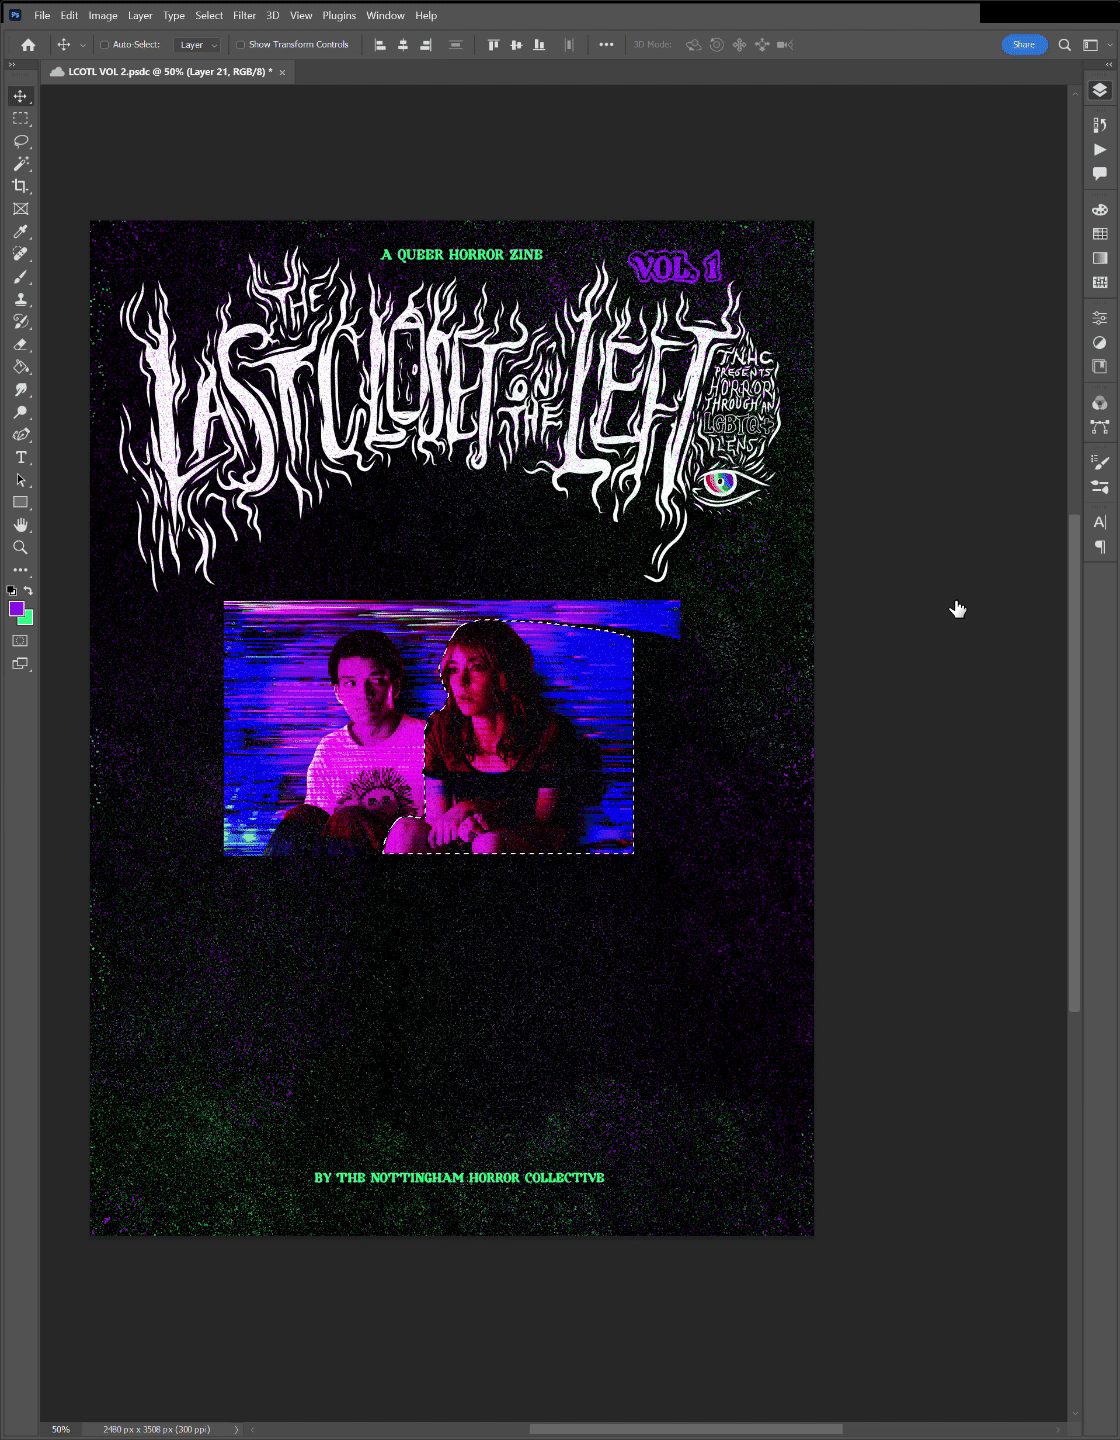This screenshot has height=1440, width=1120.
Task: Open the Plugins menu
Action: click(339, 15)
